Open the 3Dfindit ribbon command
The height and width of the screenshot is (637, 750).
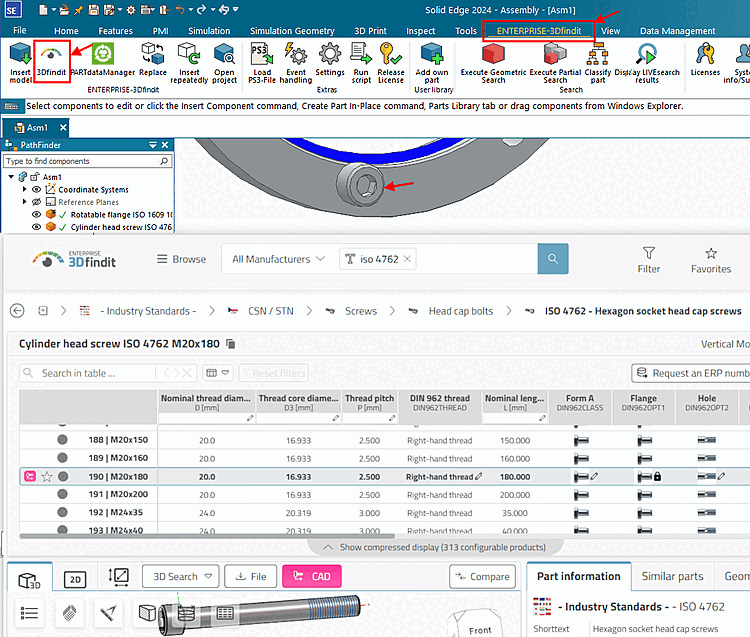point(51,61)
